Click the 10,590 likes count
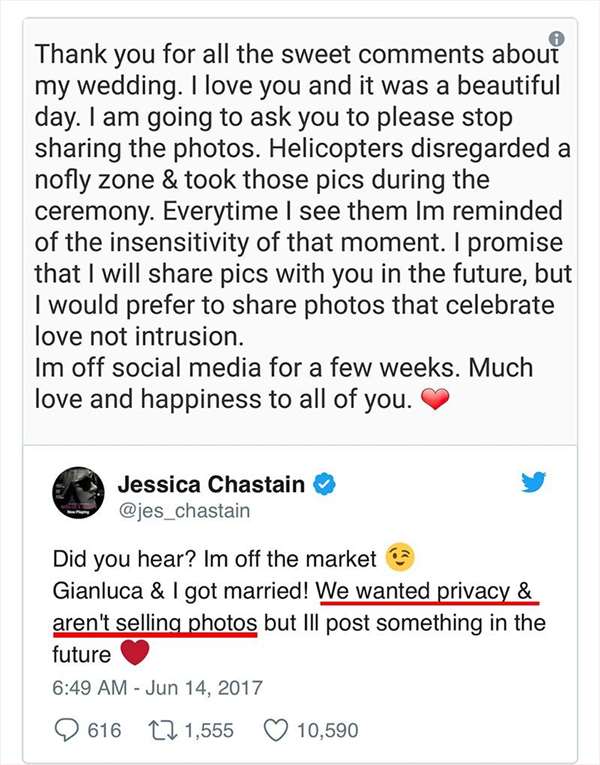The image size is (600, 765). click(x=328, y=731)
